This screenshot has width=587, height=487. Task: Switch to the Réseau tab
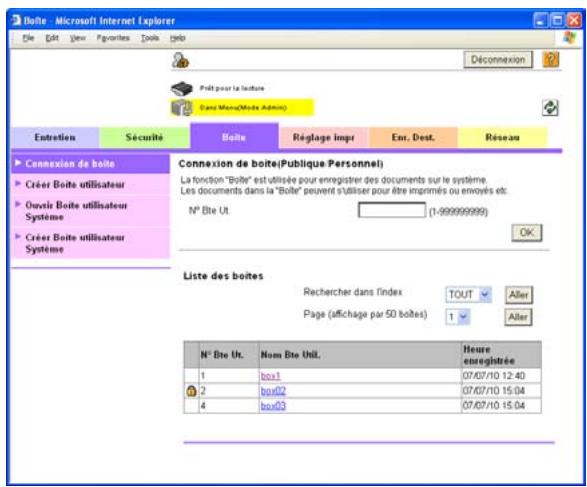tap(502, 137)
